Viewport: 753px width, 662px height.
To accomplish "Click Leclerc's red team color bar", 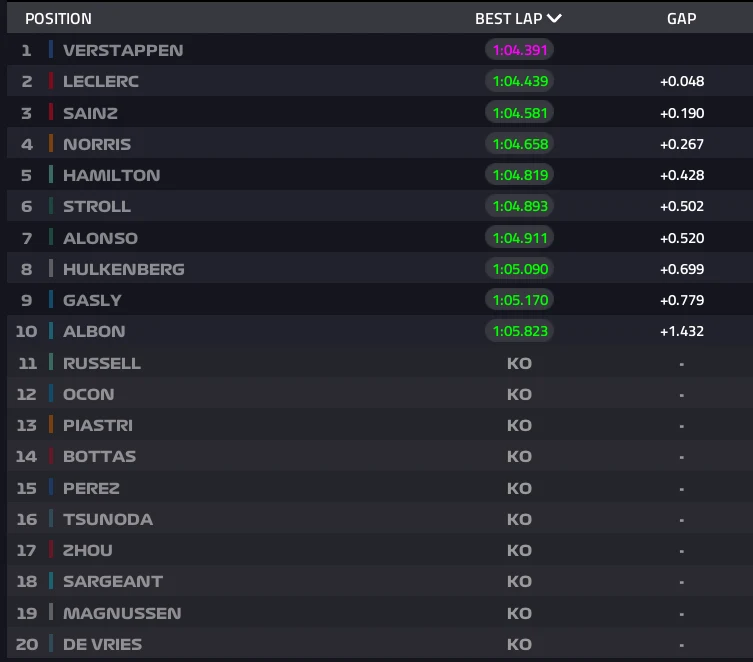I will tap(51, 81).
